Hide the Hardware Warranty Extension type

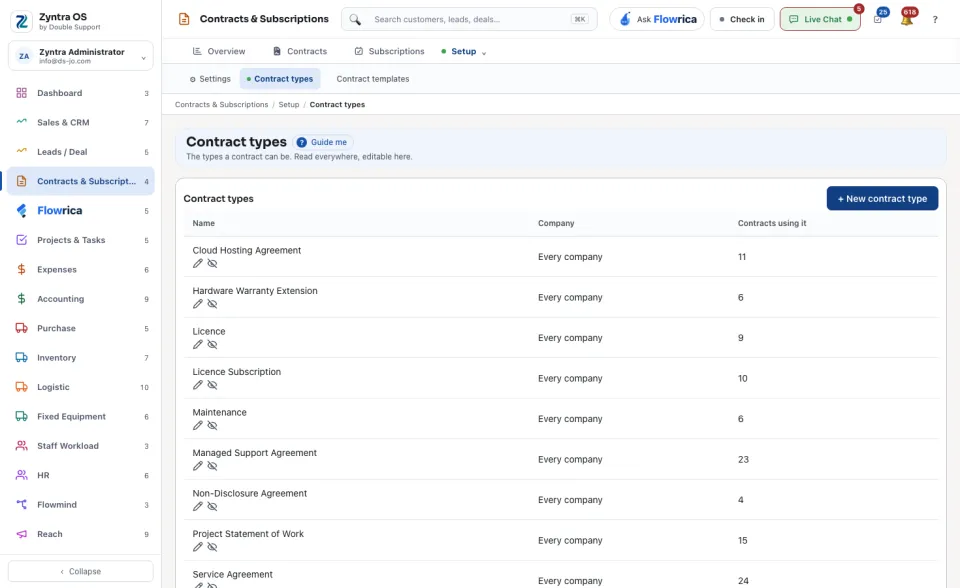(x=212, y=304)
